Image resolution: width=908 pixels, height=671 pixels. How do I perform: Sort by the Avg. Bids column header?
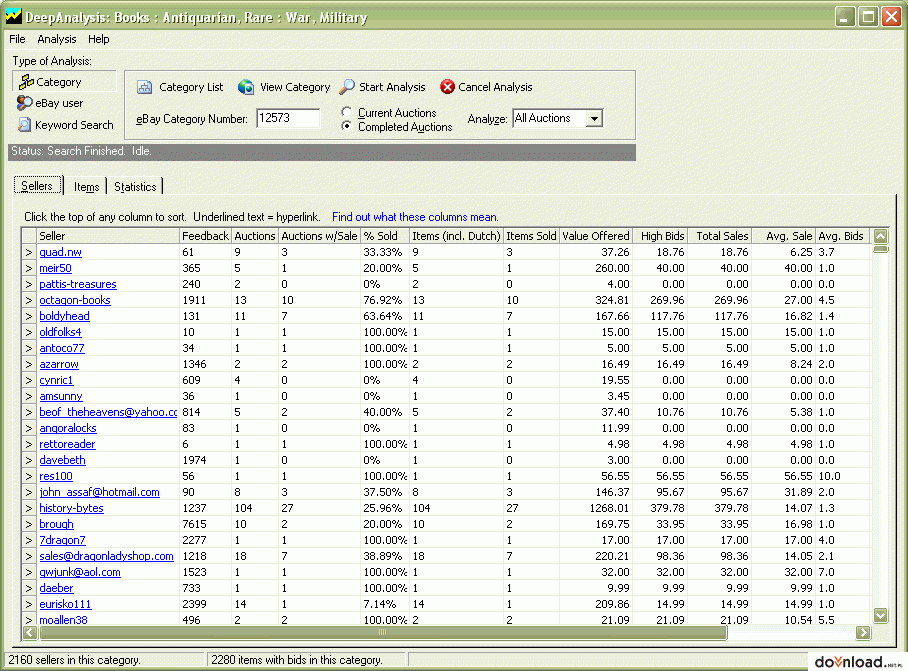point(842,236)
